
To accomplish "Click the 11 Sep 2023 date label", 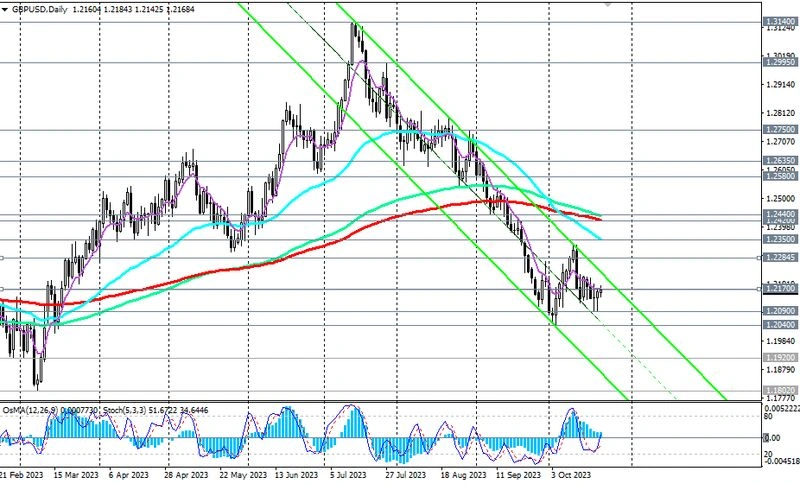I will pos(518,475).
